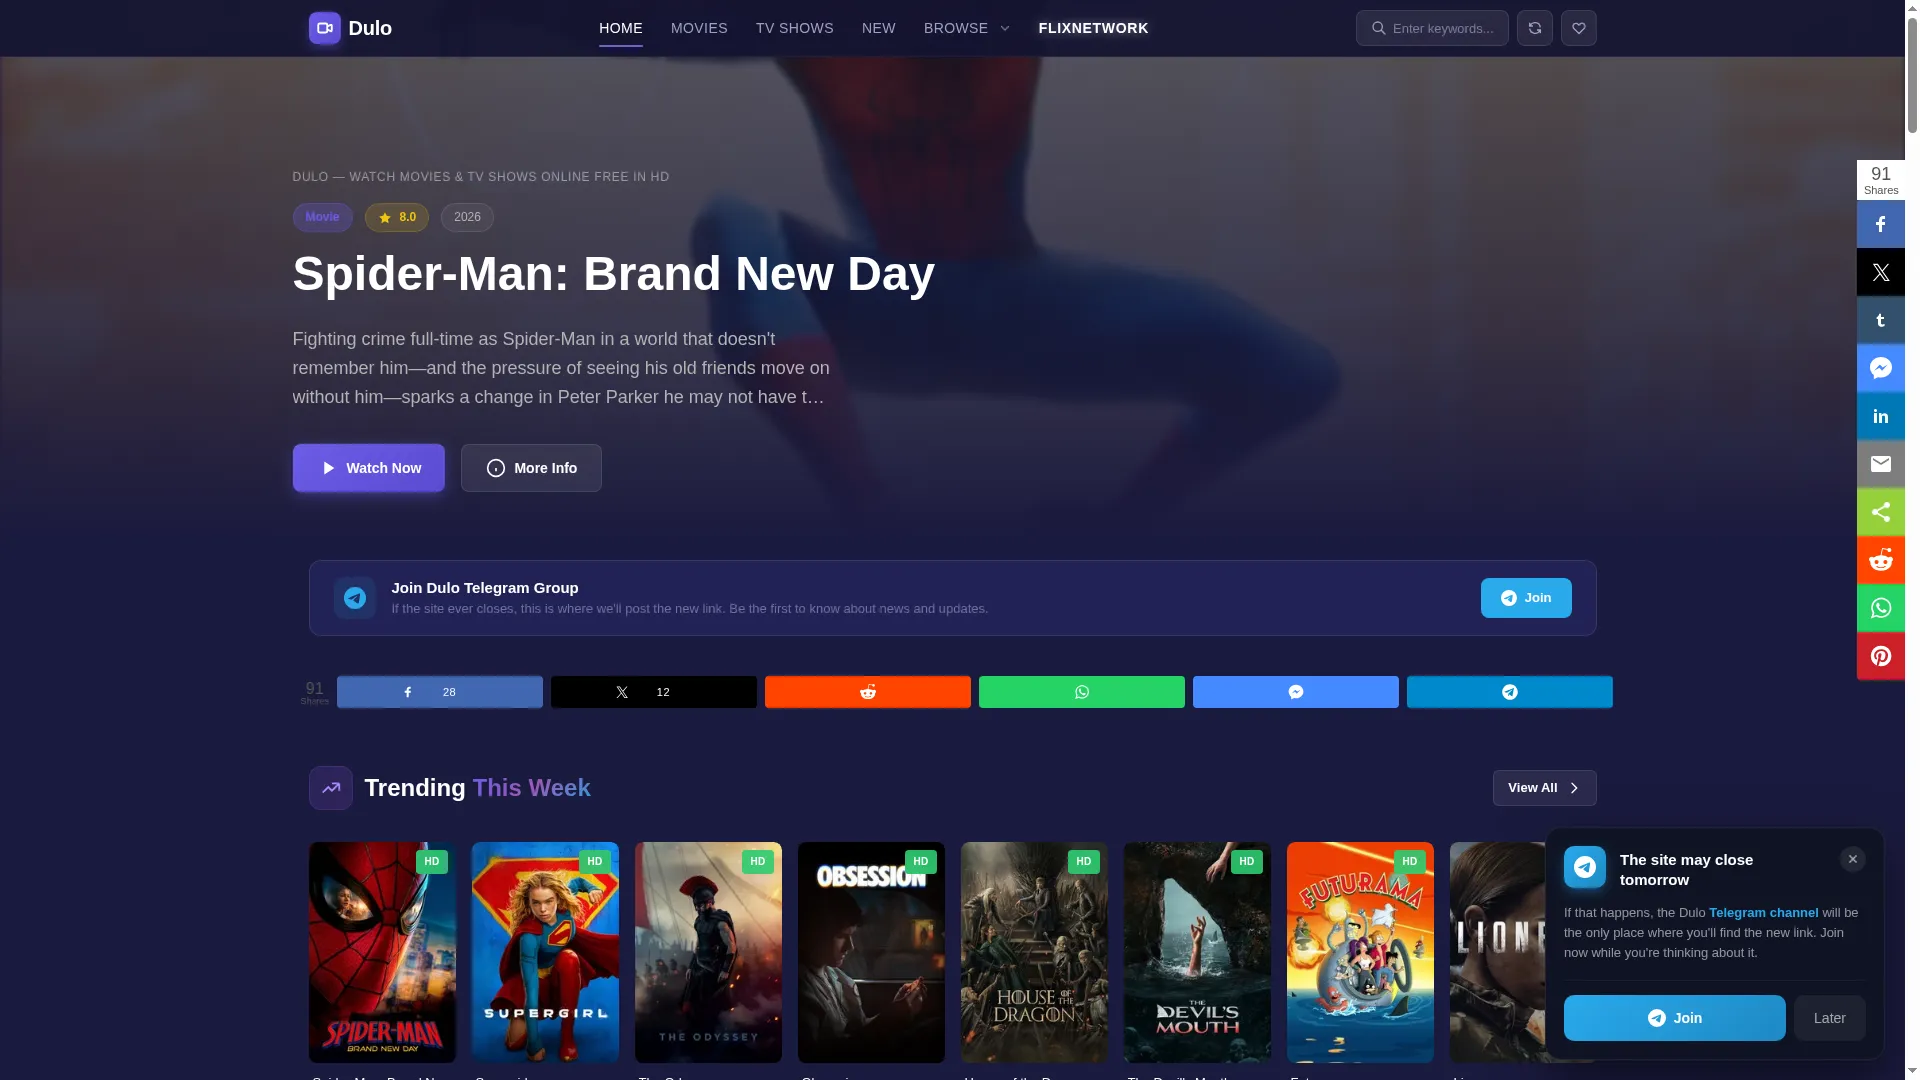The width and height of the screenshot is (1920, 1080).
Task: Follow the Telegram channel link in popup
Action: pyautogui.click(x=1764, y=913)
